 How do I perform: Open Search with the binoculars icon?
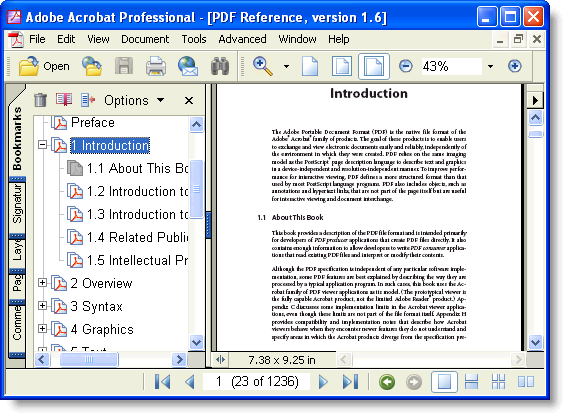click(x=220, y=66)
